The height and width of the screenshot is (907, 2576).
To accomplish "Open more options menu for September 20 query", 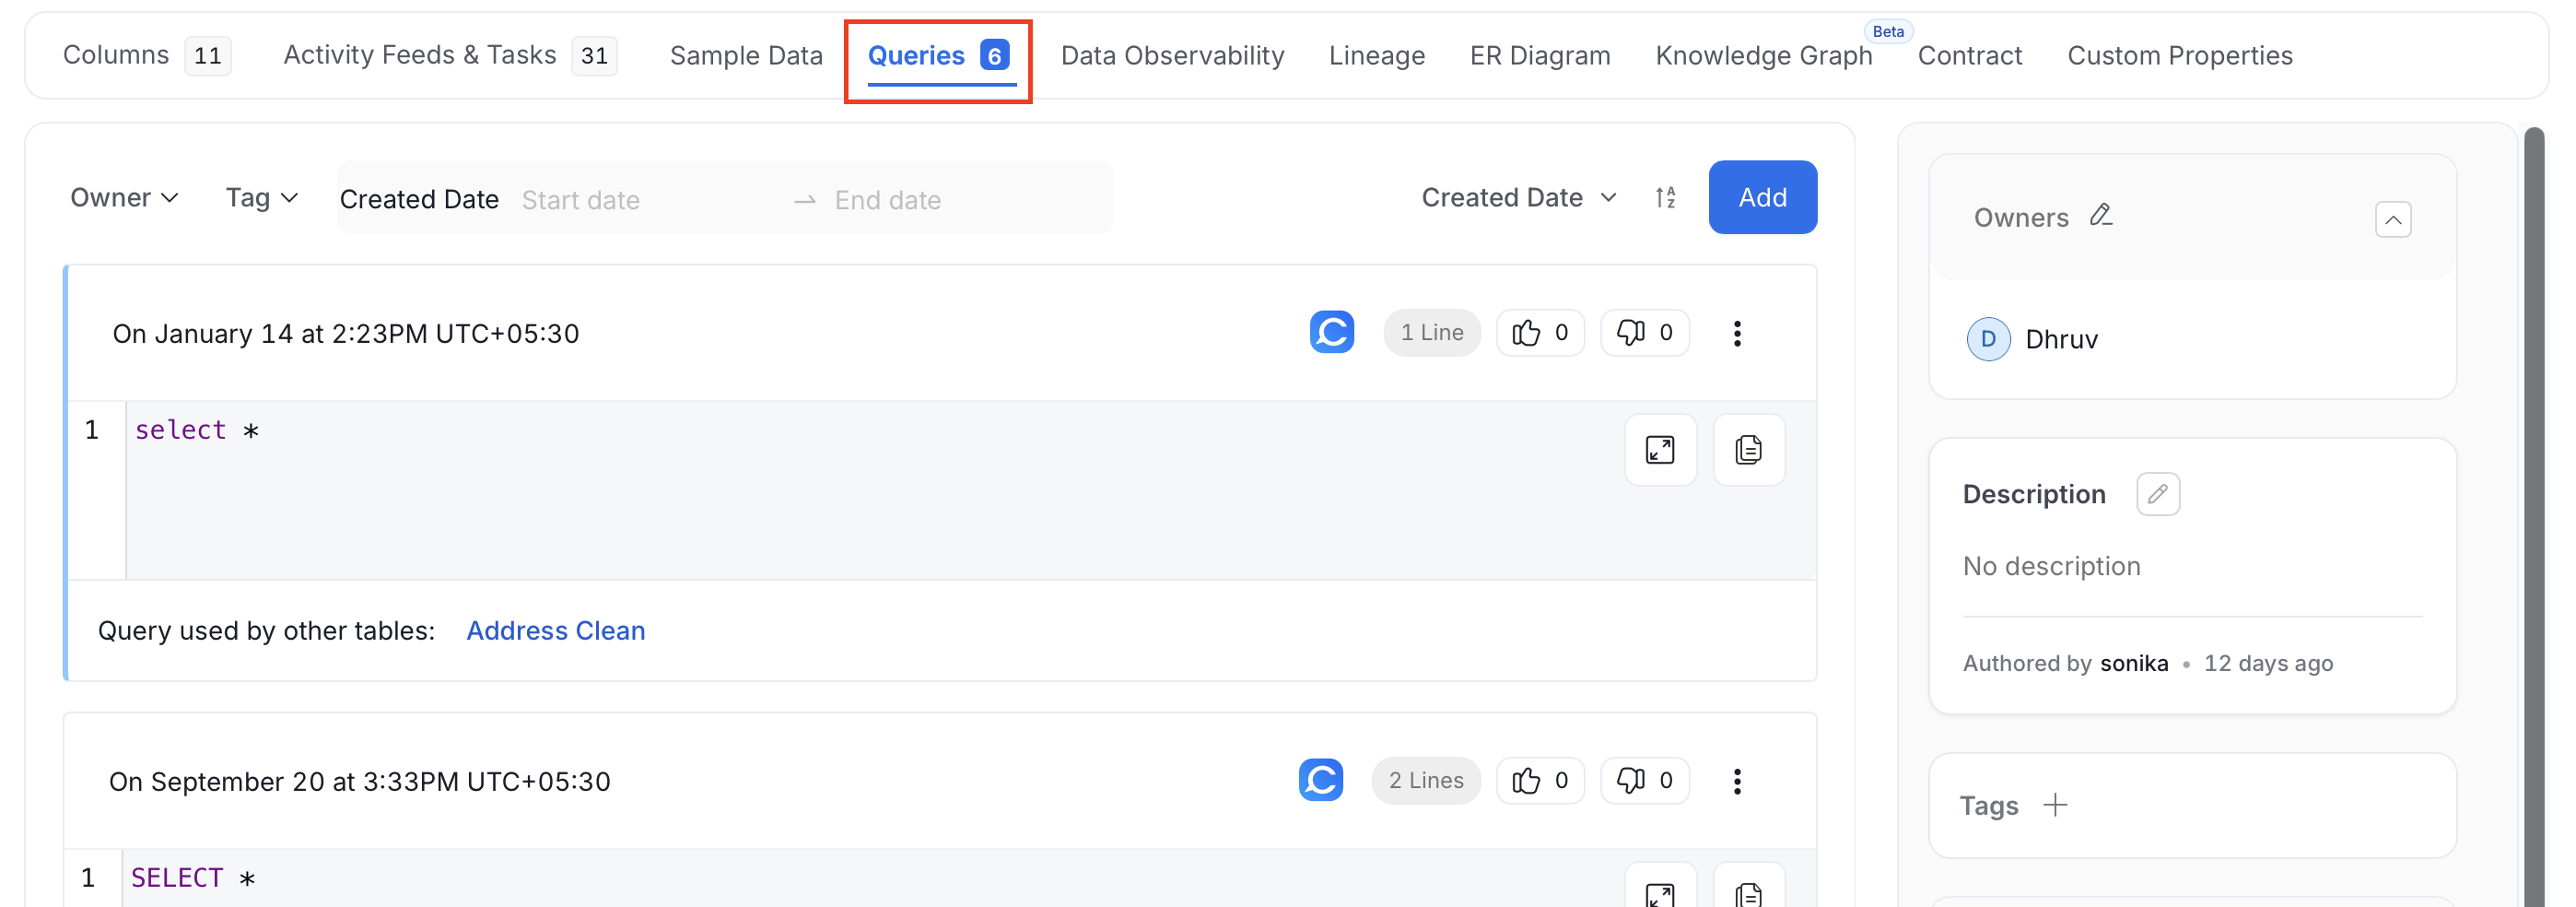I will pyautogui.click(x=1737, y=781).
